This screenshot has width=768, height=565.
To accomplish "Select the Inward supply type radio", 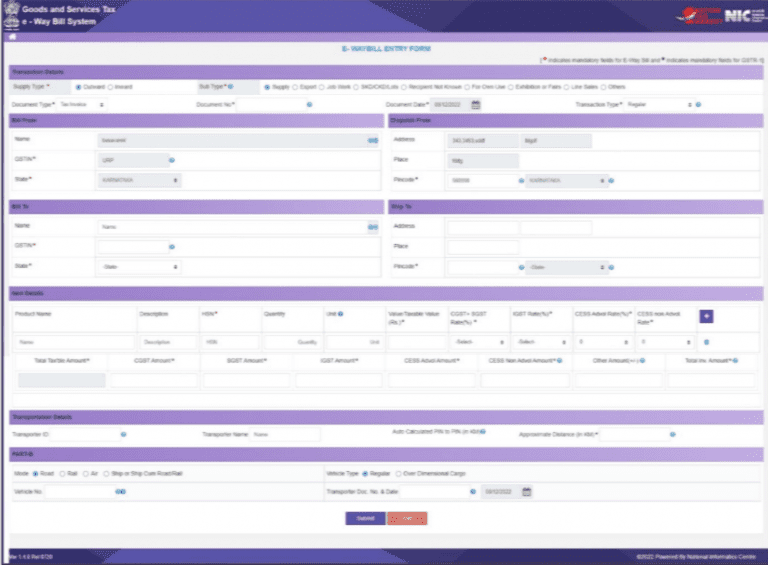I will pos(109,87).
